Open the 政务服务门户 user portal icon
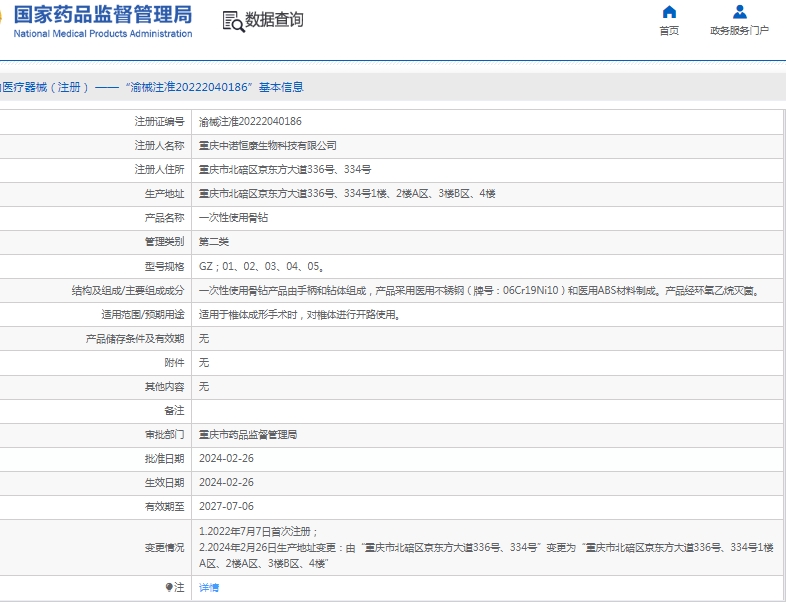The image size is (786, 610). click(739, 12)
